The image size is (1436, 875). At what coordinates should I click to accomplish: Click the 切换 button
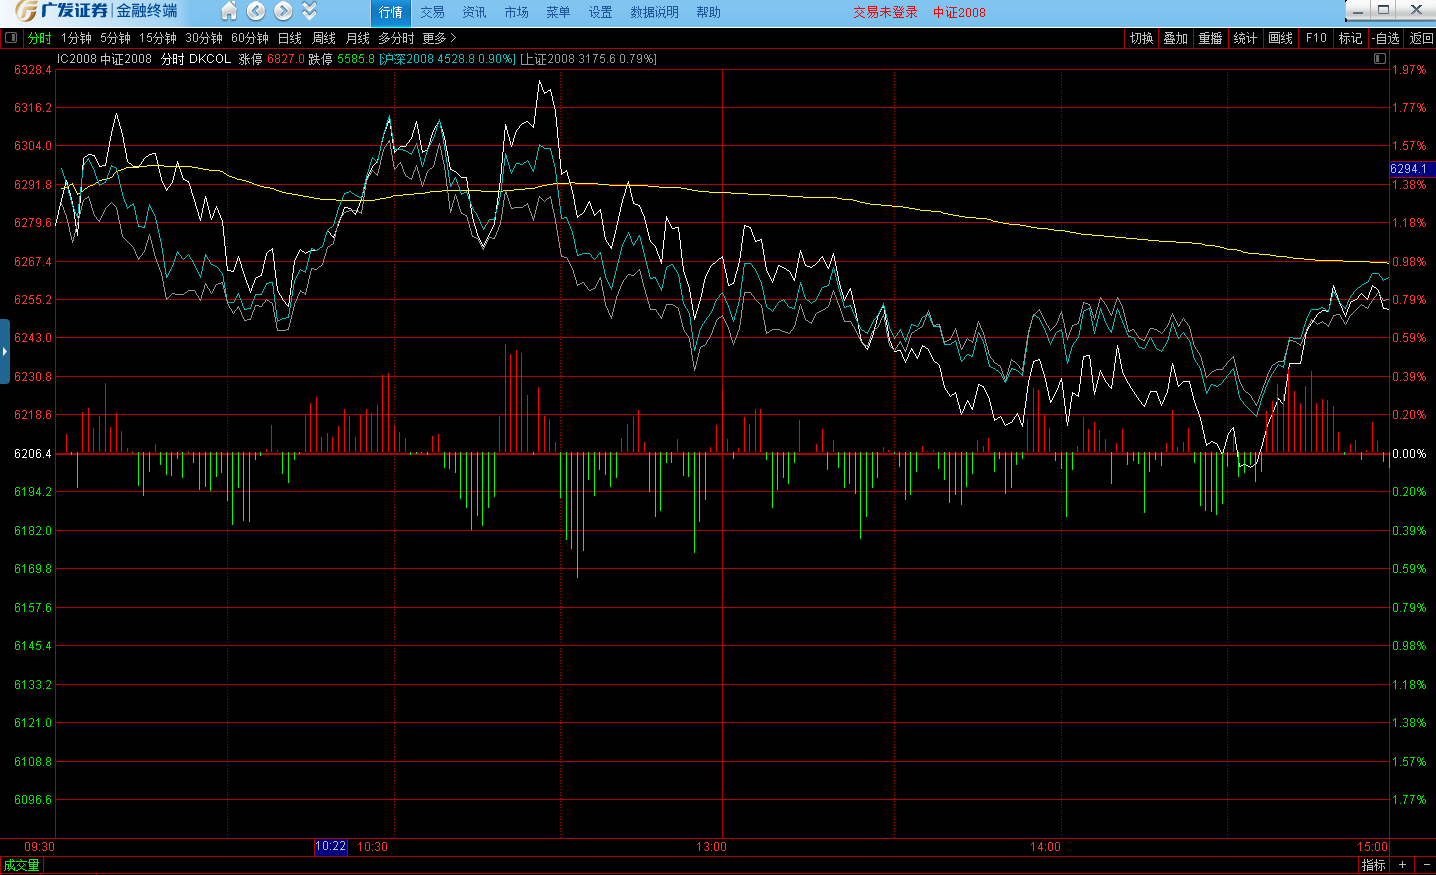[x=1142, y=38]
